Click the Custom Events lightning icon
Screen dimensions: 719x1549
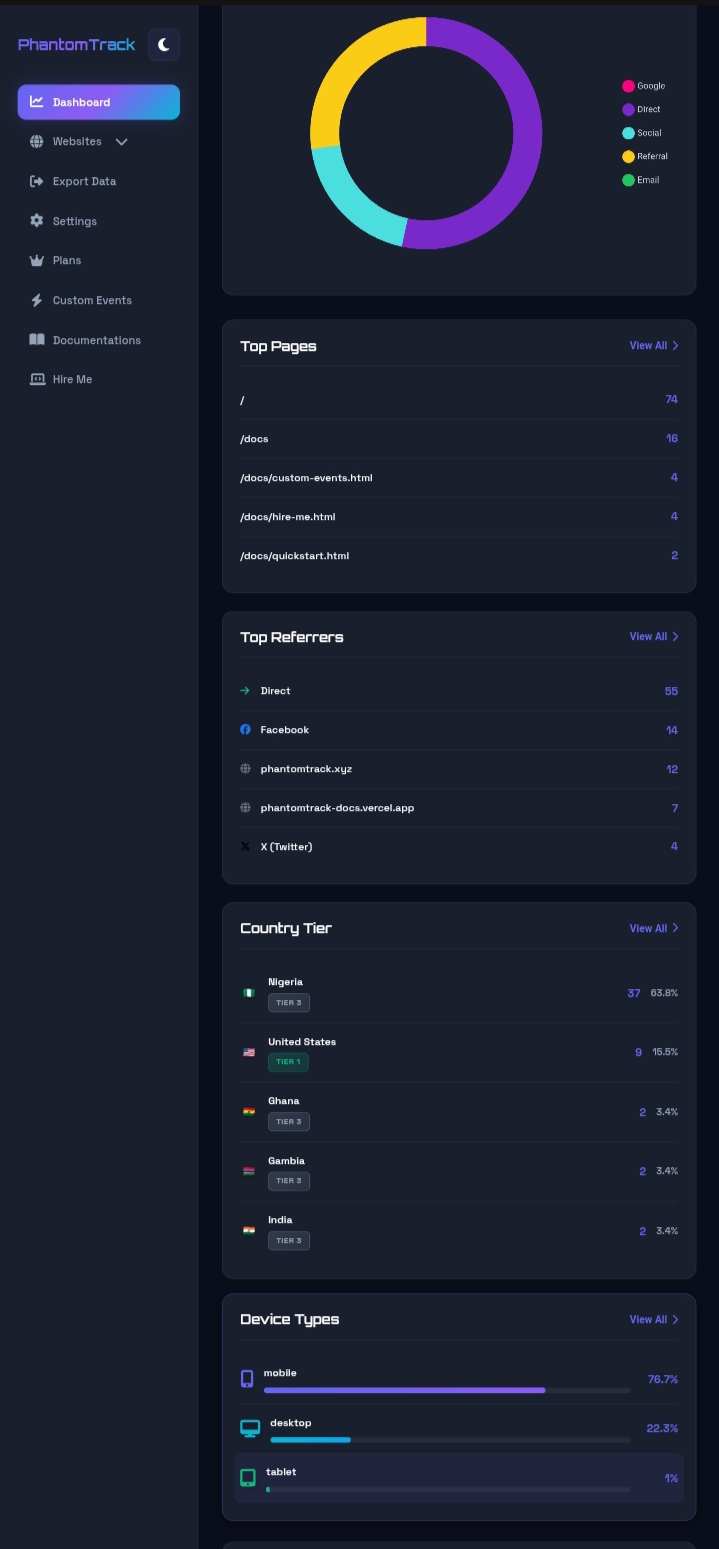pyautogui.click(x=37, y=300)
